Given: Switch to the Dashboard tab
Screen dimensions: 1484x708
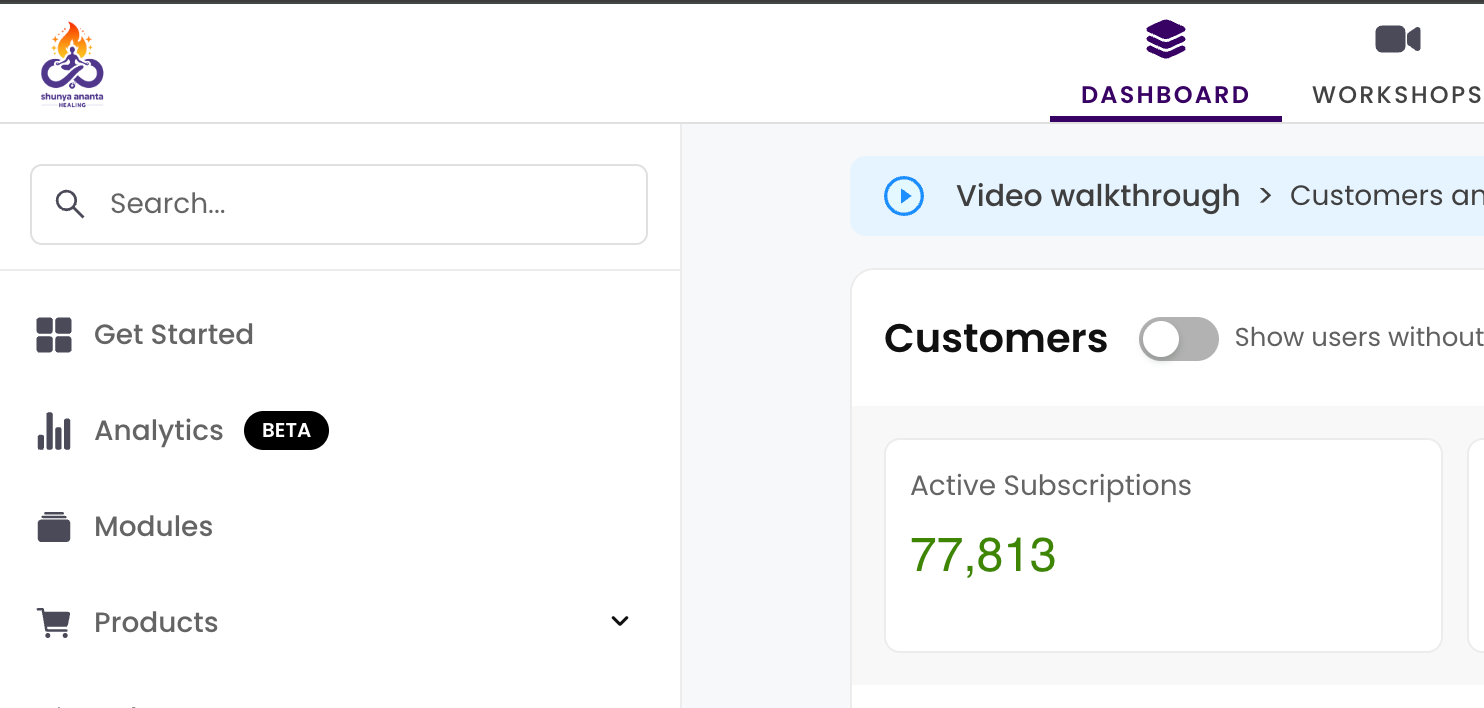Looking at the screenshot, I should coord(1165,95).
